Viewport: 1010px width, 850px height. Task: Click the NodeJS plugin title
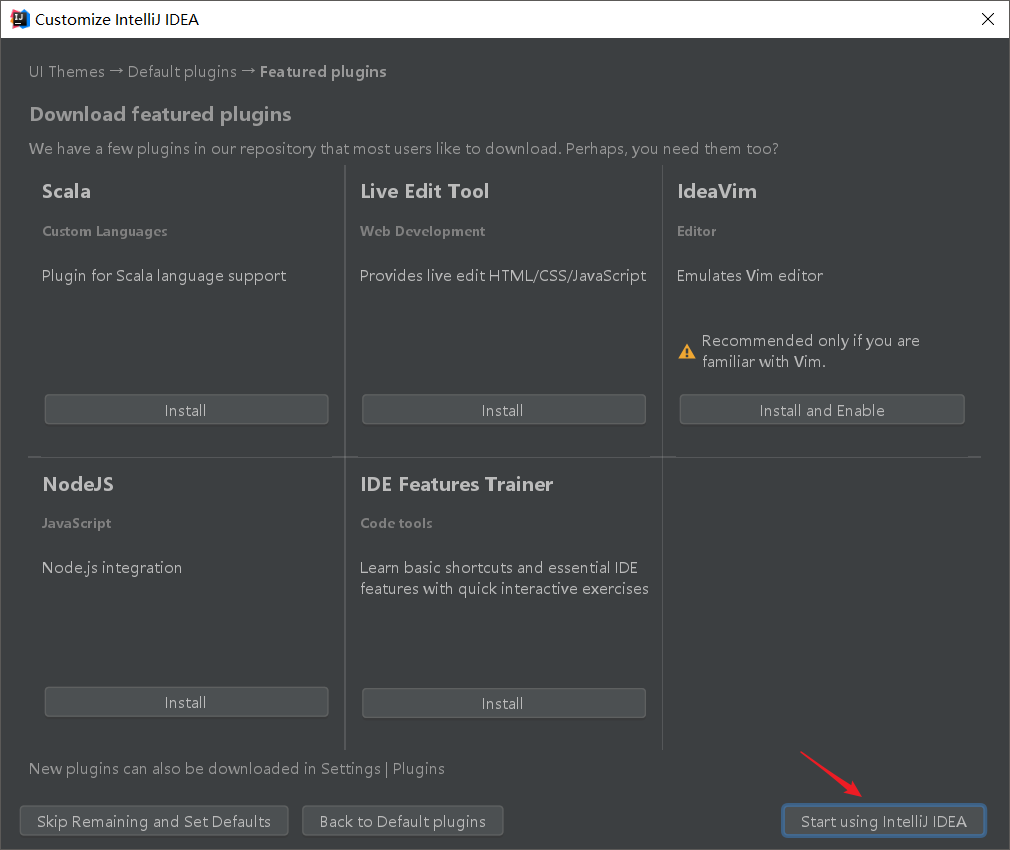78,484
